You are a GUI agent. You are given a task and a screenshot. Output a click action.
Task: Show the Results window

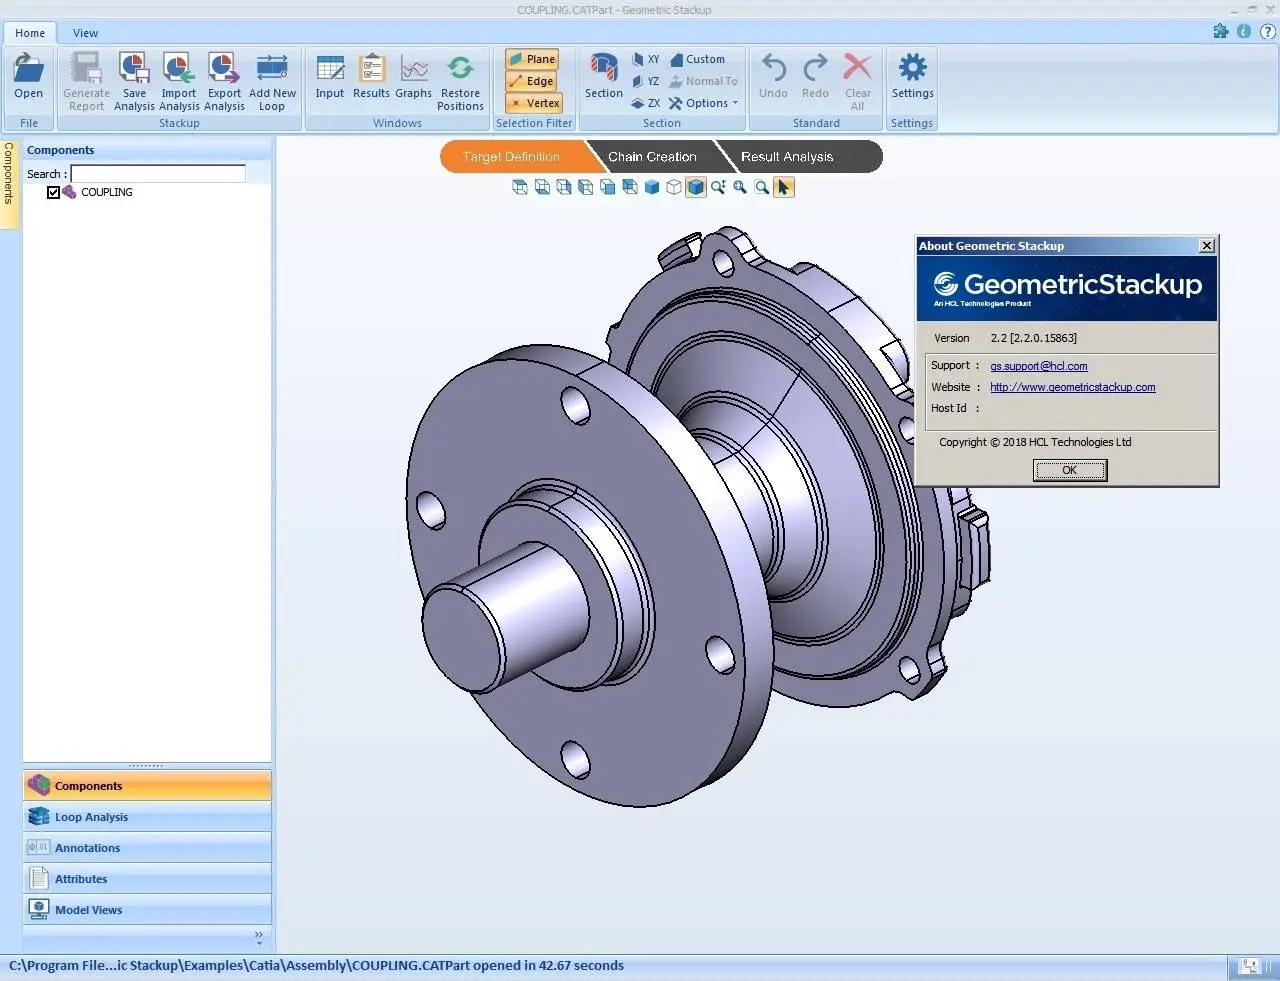[x=371, y=78]
